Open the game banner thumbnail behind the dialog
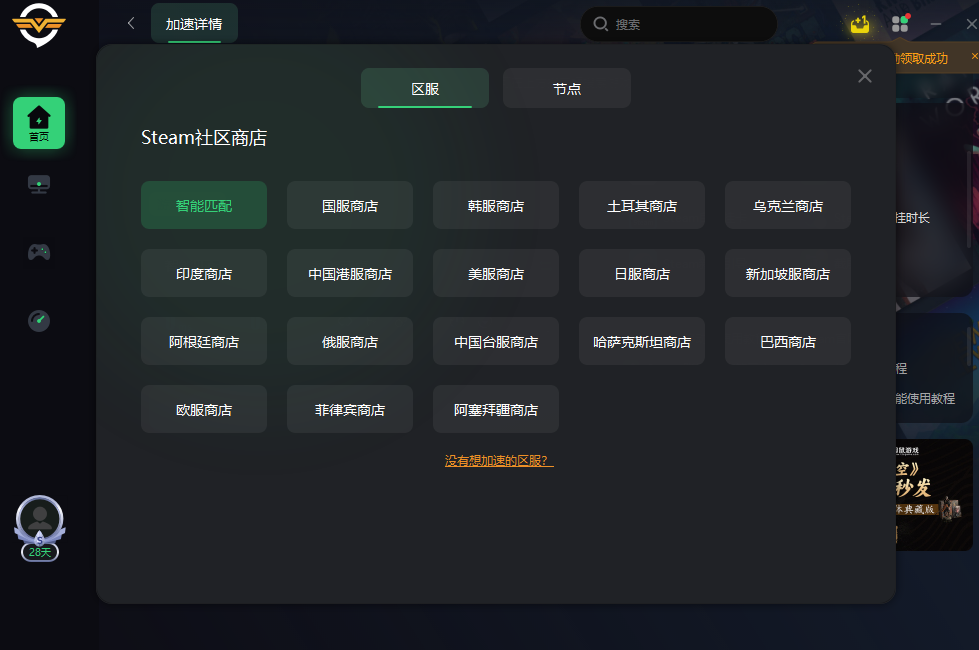 point(934,495)
